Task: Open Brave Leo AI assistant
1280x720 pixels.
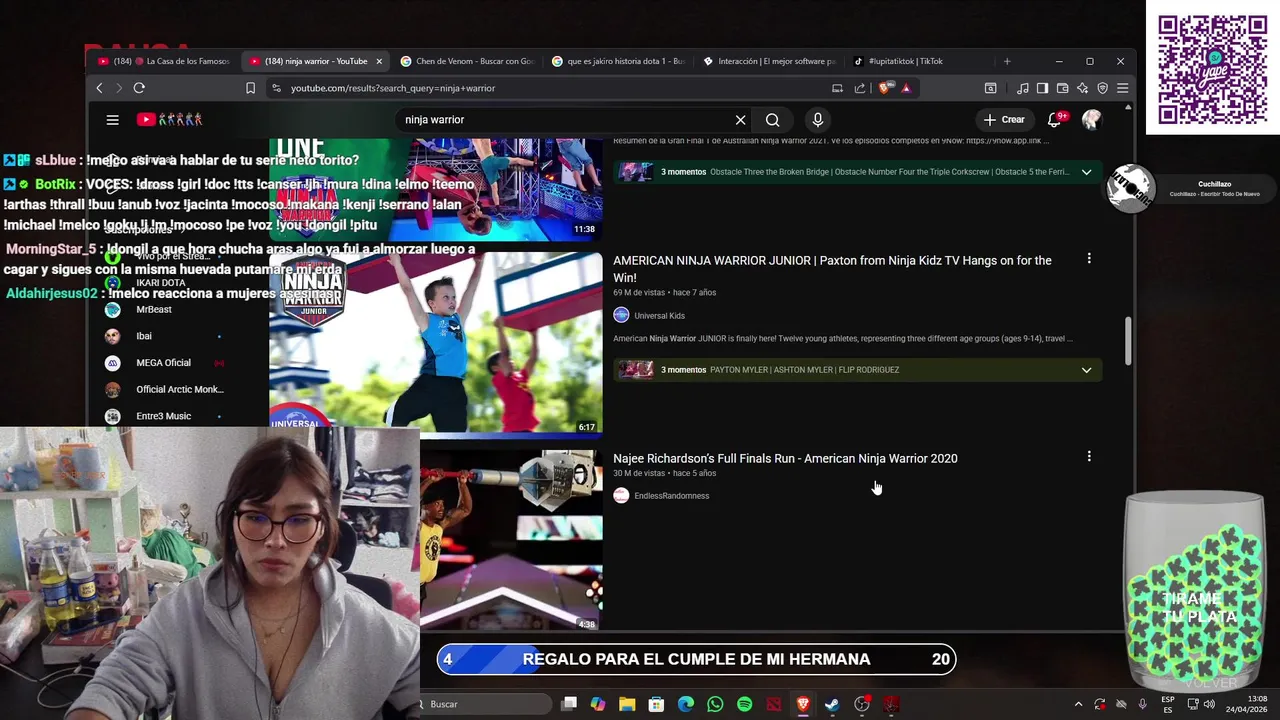Action: [1082, 88]
